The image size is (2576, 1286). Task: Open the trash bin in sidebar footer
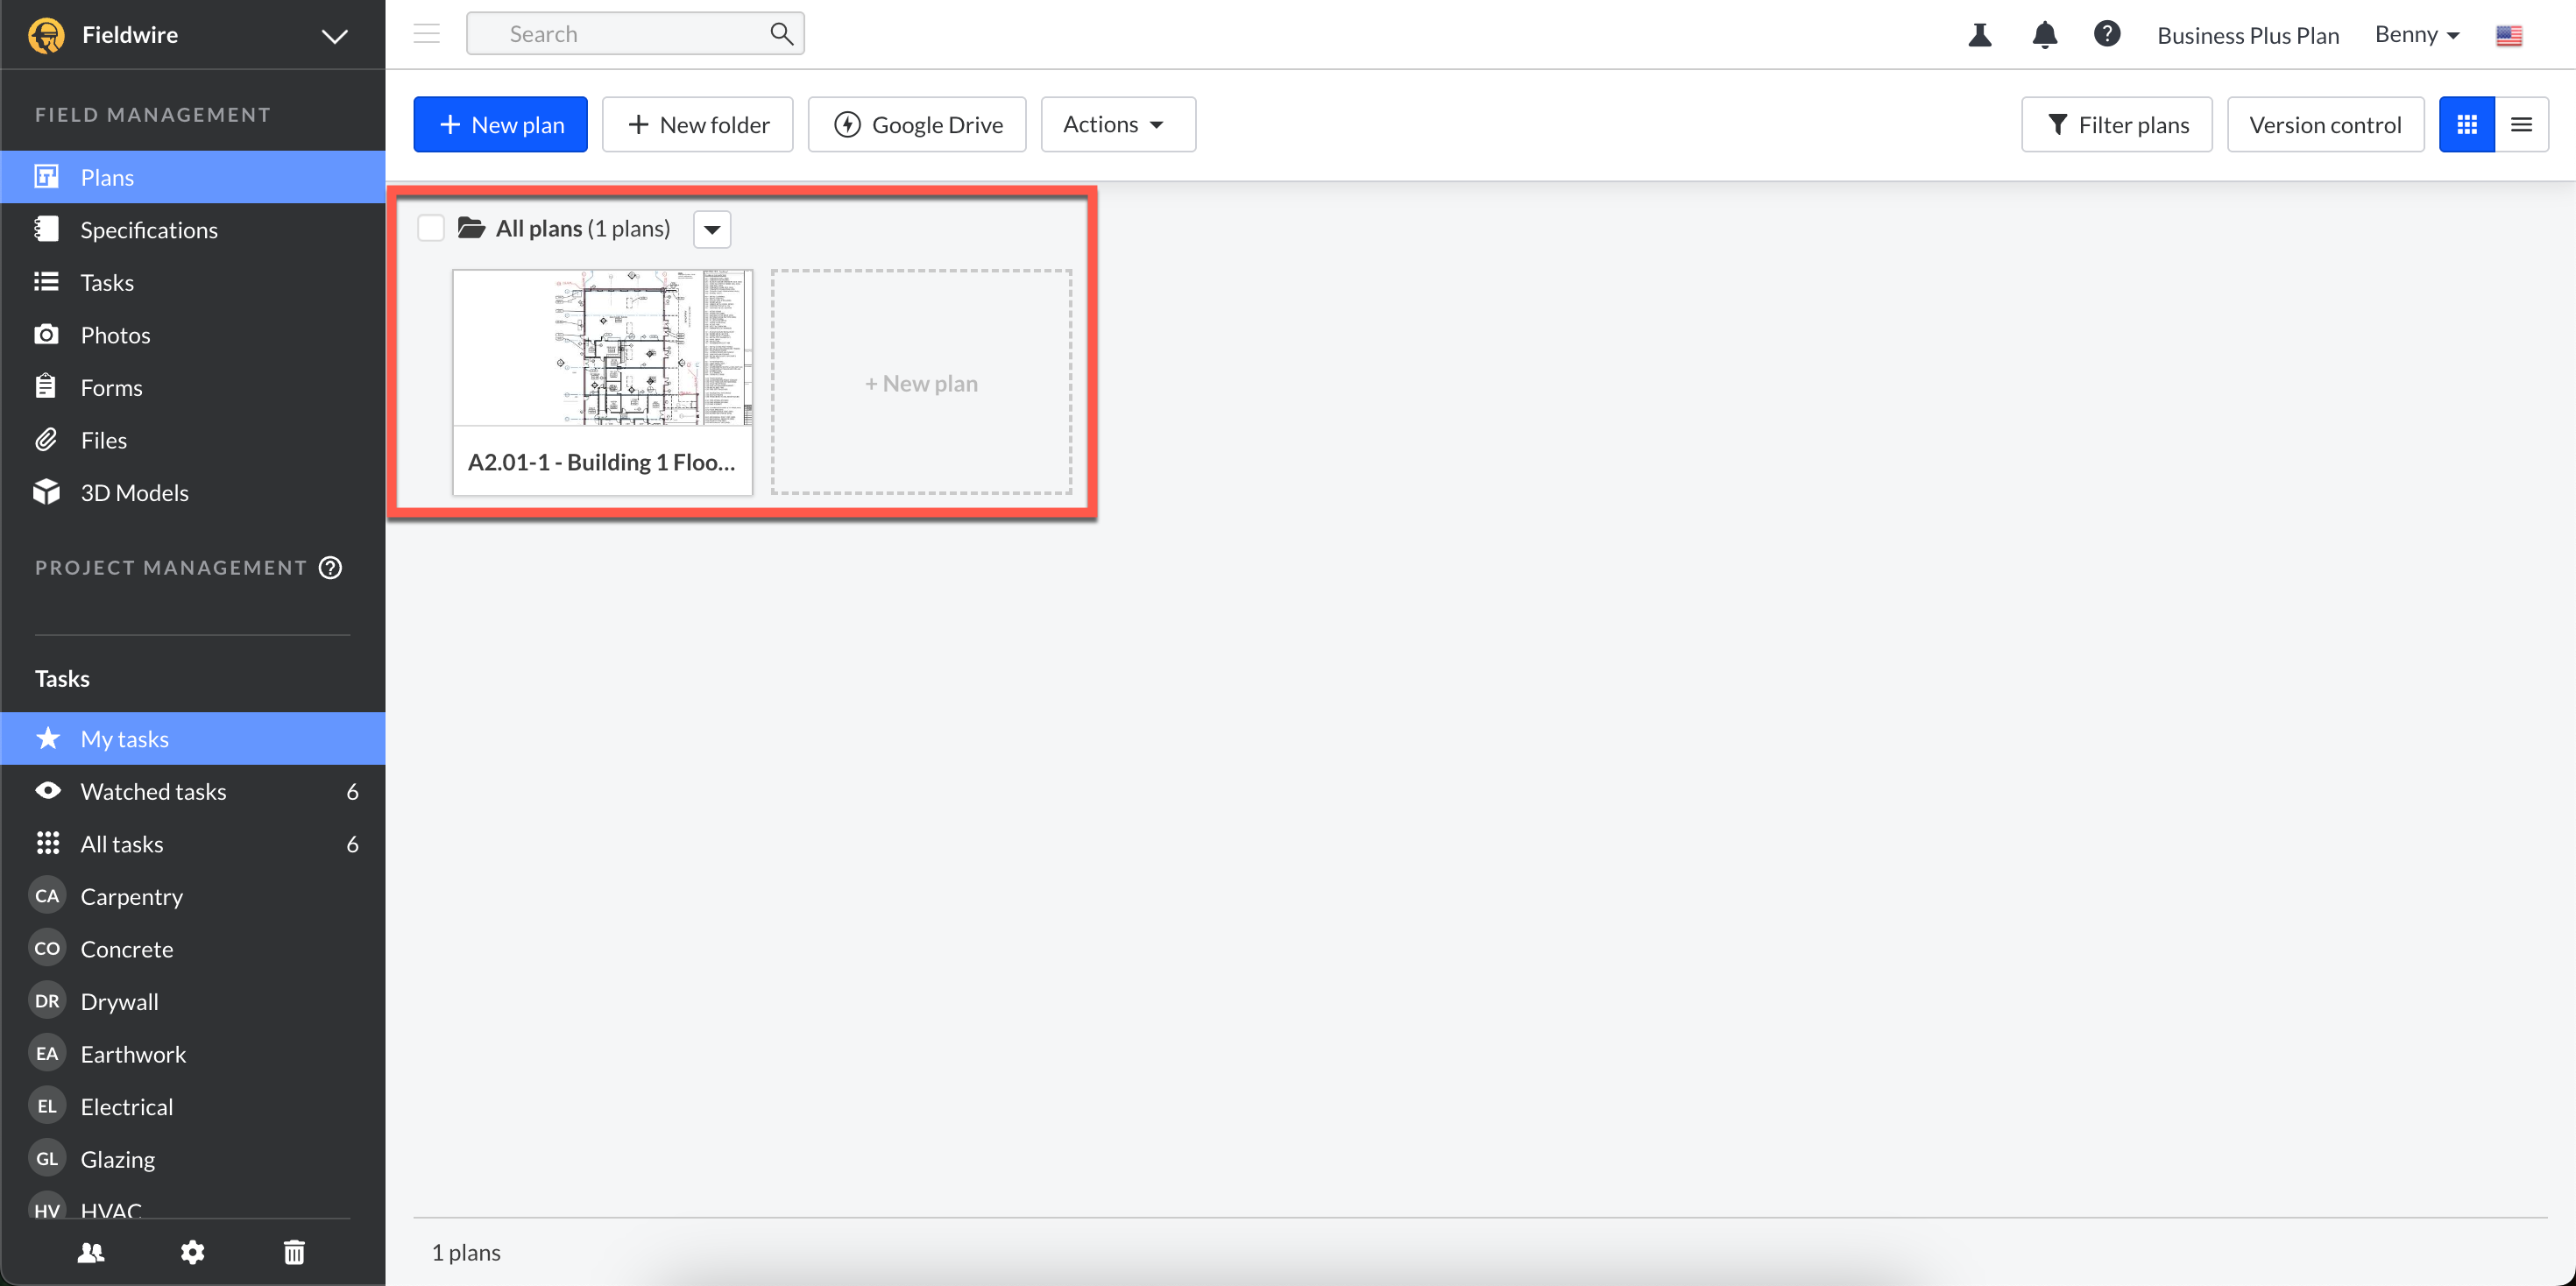(294, 1252)
